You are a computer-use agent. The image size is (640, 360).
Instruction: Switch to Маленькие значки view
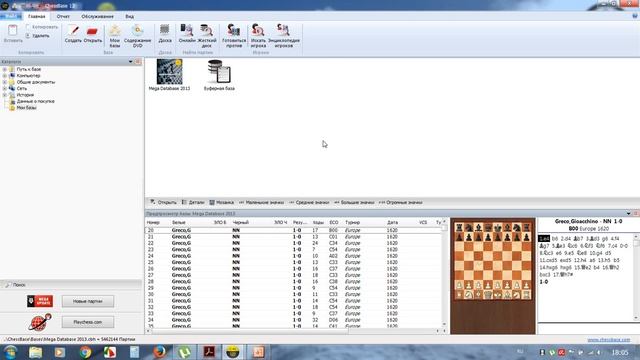[x=261, y=202]
